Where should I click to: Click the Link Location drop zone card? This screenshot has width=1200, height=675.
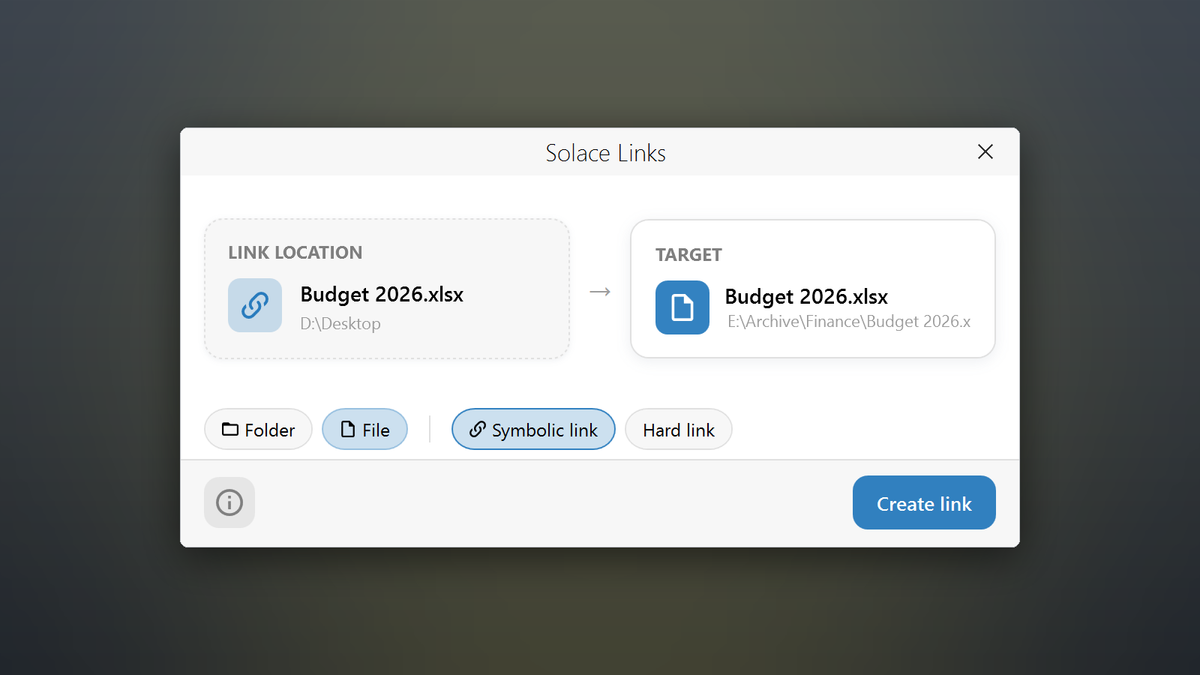click(x=387, y=288)
